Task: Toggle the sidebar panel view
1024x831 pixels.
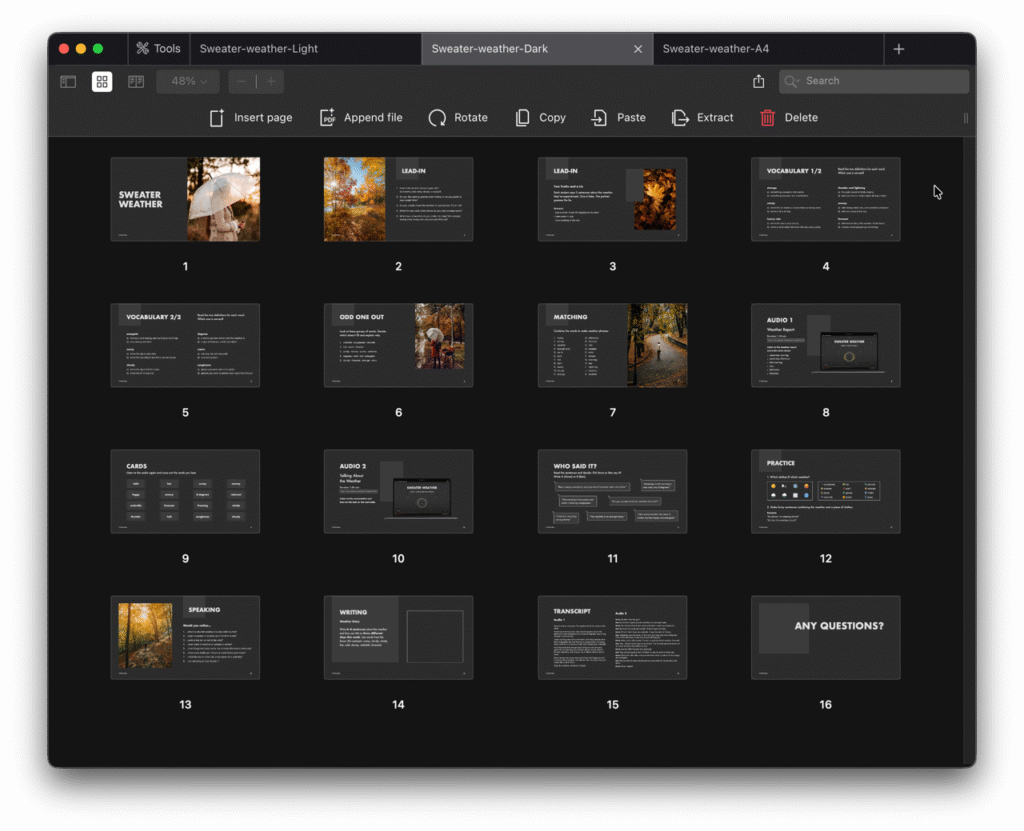Action: tap(68, 82)
